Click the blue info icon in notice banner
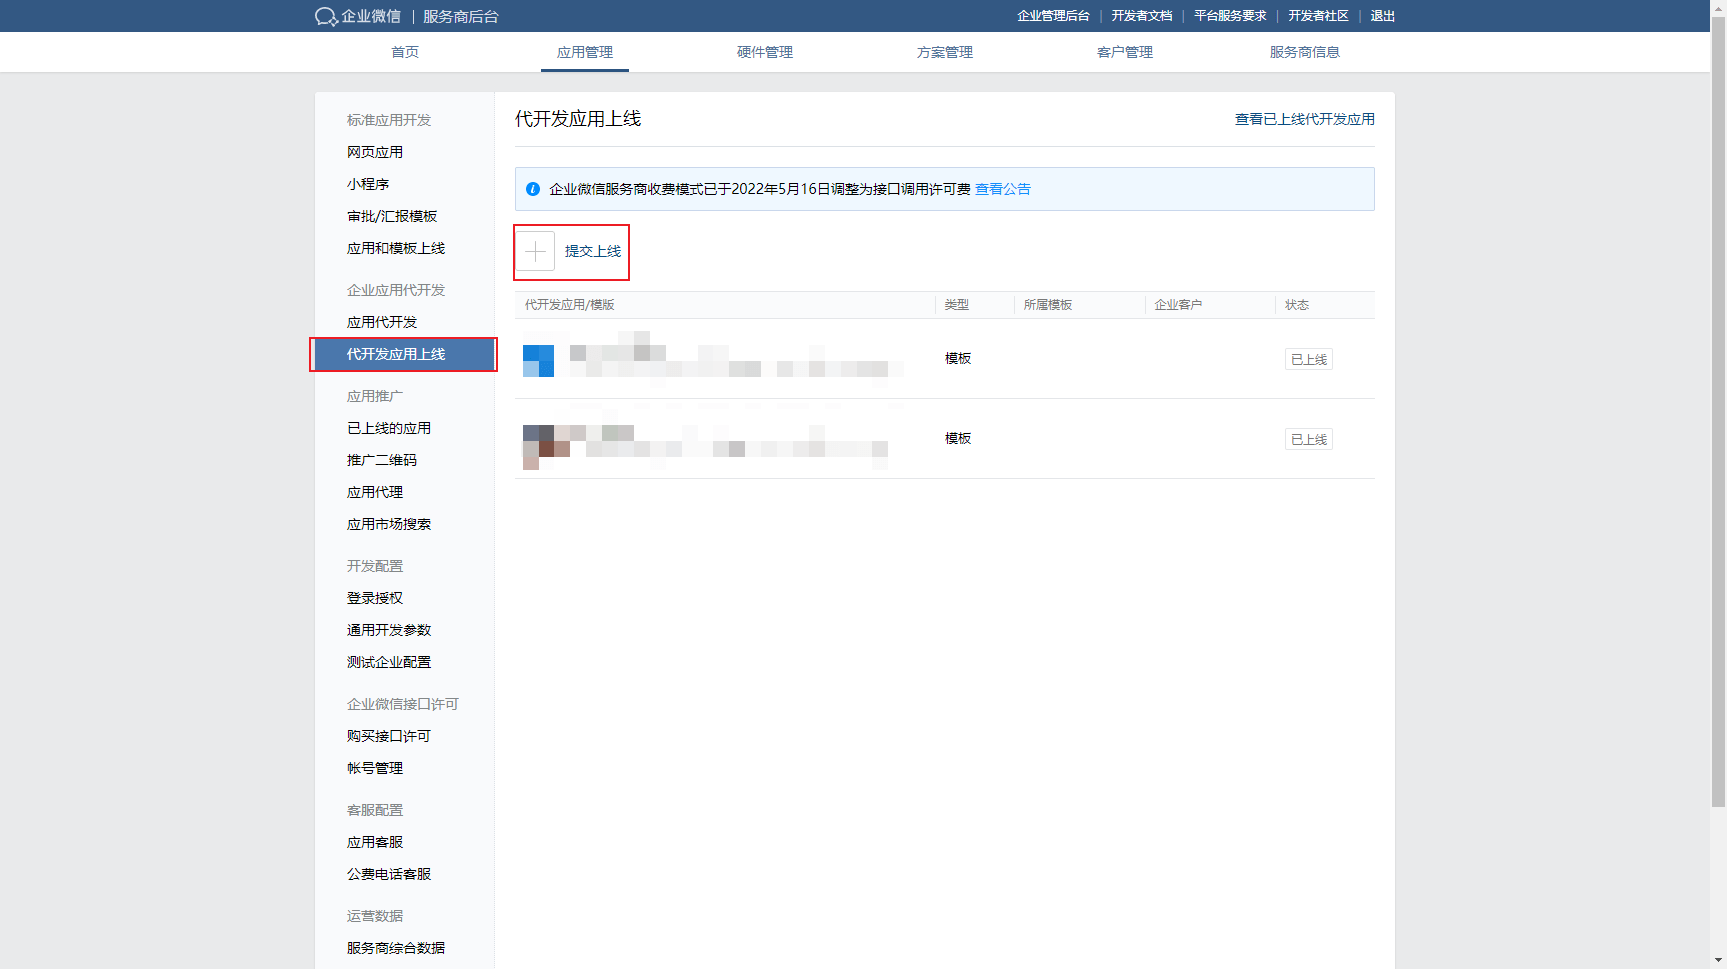The width and height of the screenshot is (1727, 969). click(533, 189)
